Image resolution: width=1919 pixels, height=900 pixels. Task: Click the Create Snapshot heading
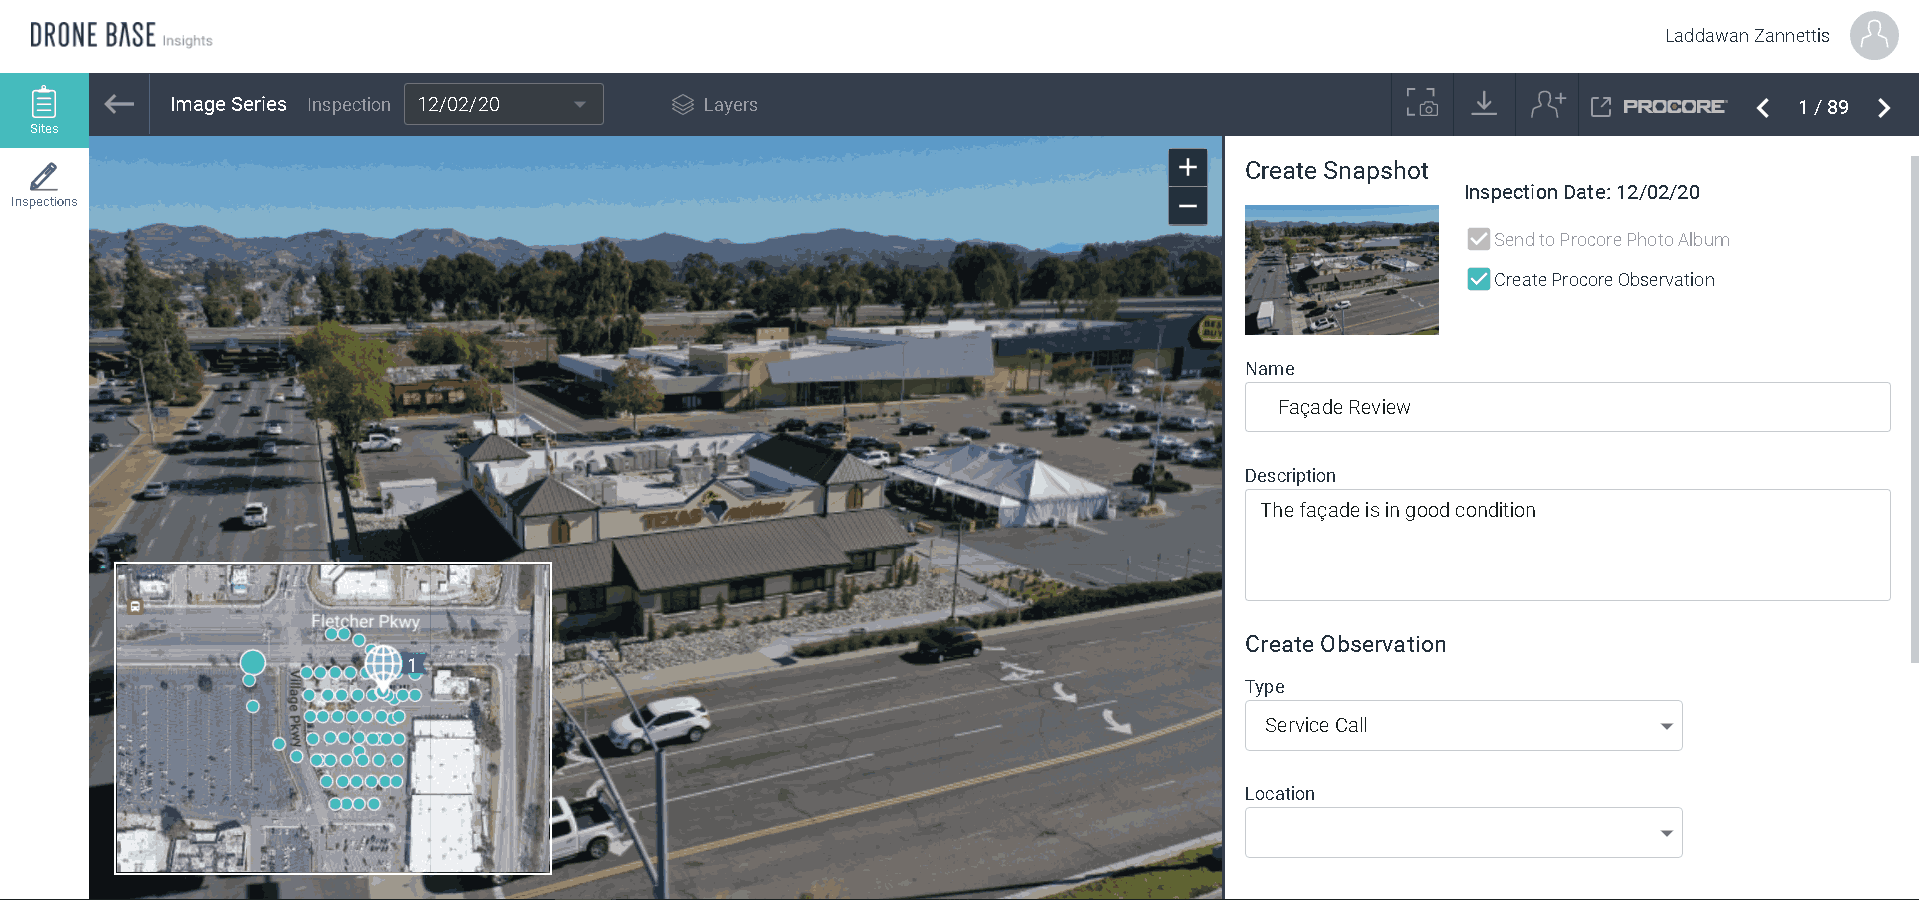pyautogui.click(x=1336, y=171)
